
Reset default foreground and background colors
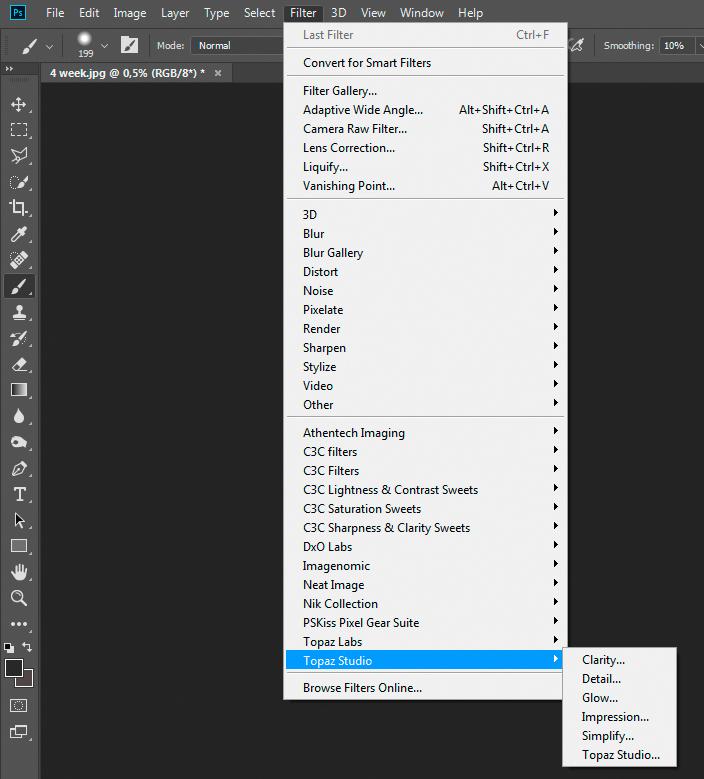pos(9,647)
